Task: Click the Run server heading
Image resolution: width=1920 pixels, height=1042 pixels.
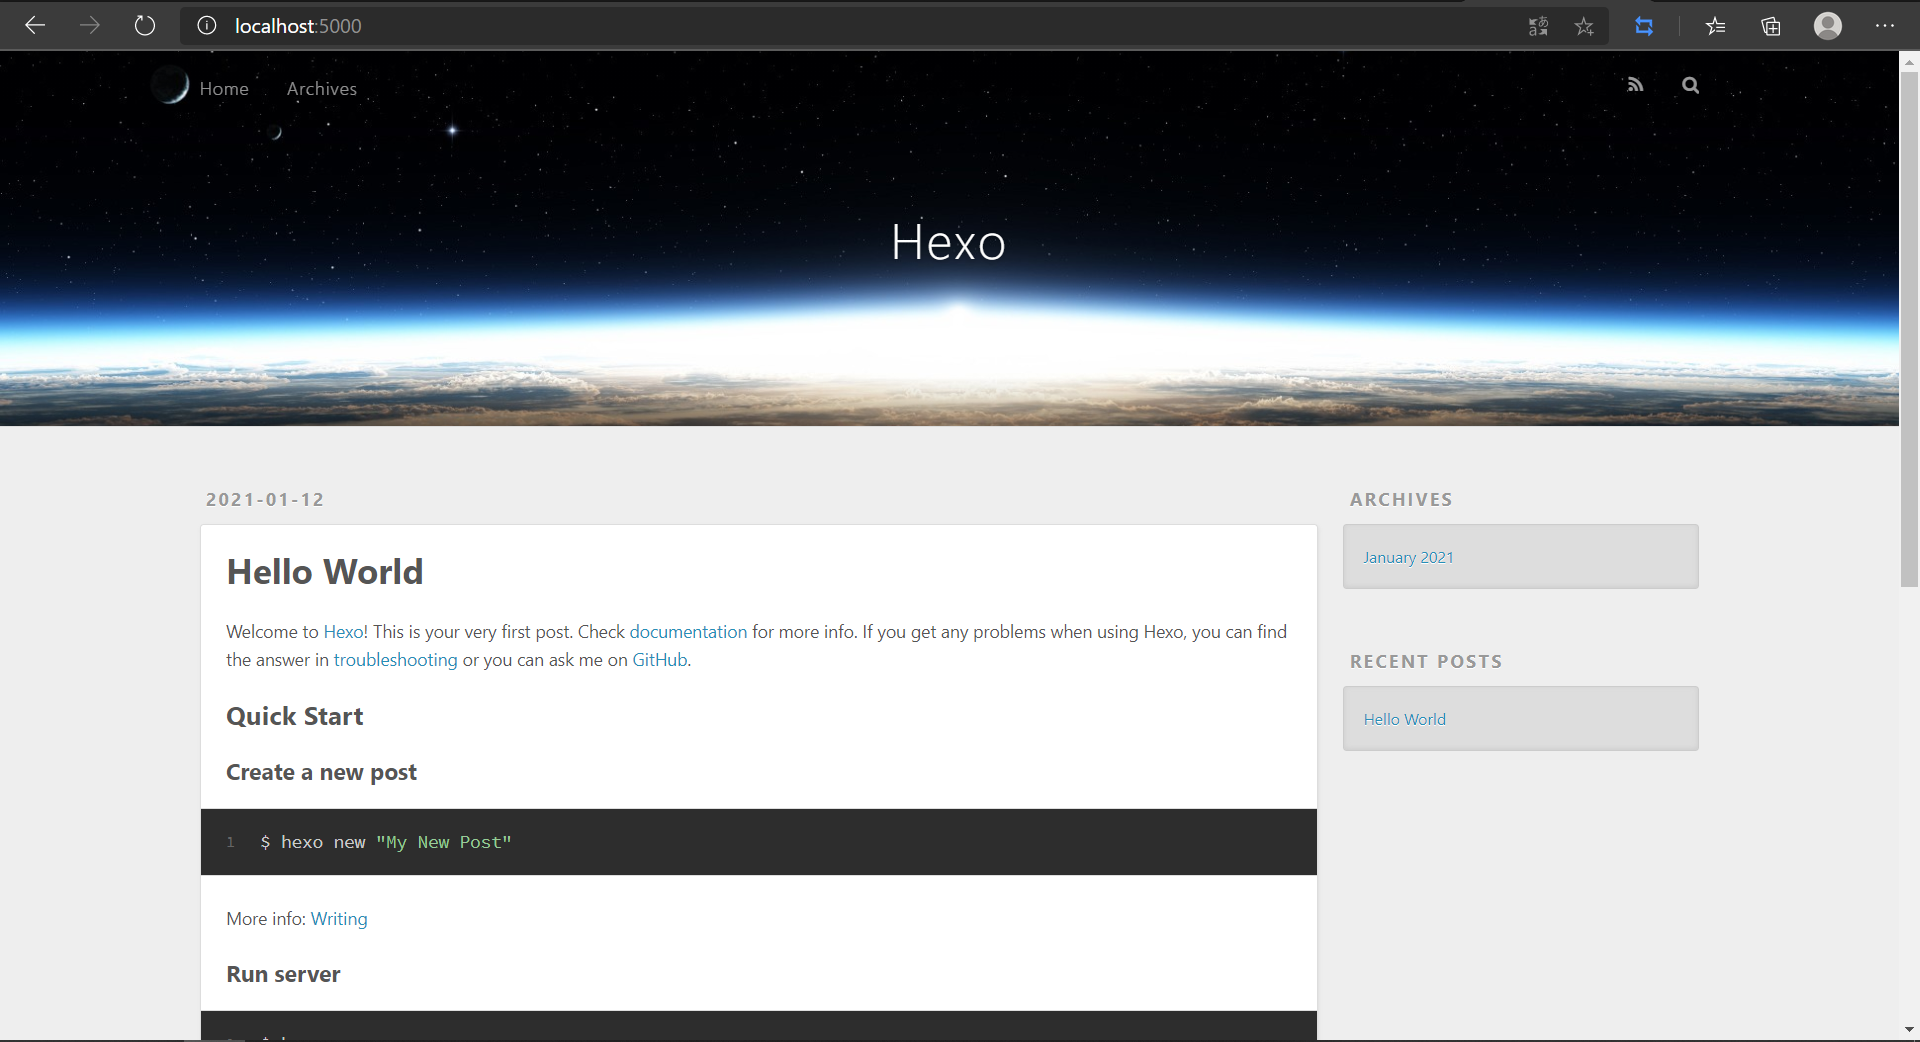Action: click(x=283, y=974)
